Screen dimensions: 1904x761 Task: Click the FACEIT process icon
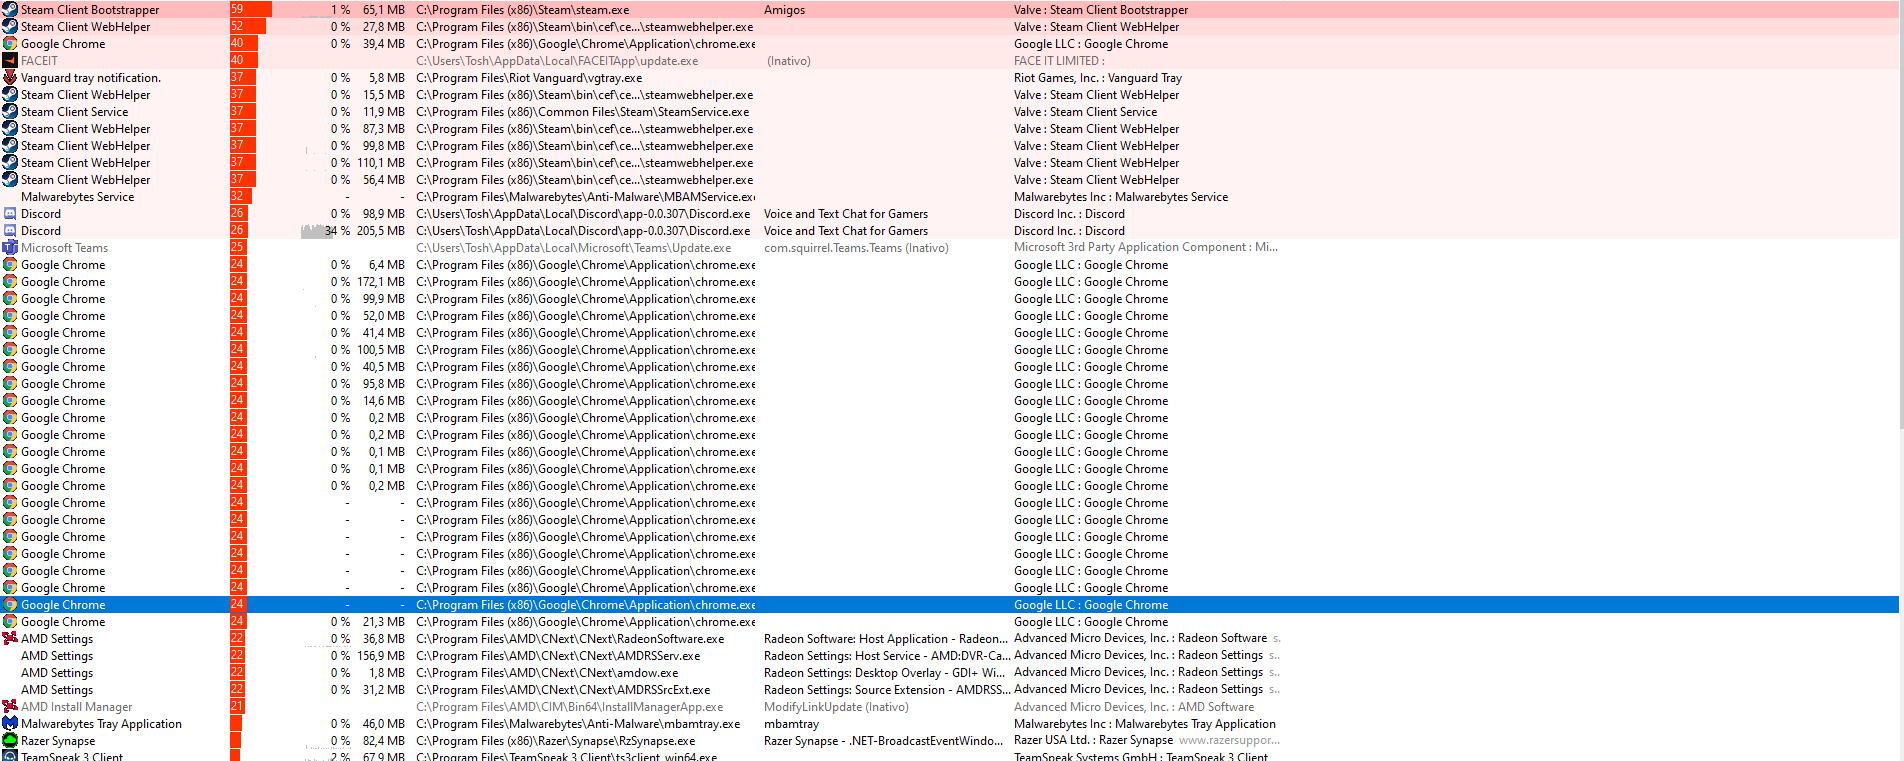coord(10,61)
